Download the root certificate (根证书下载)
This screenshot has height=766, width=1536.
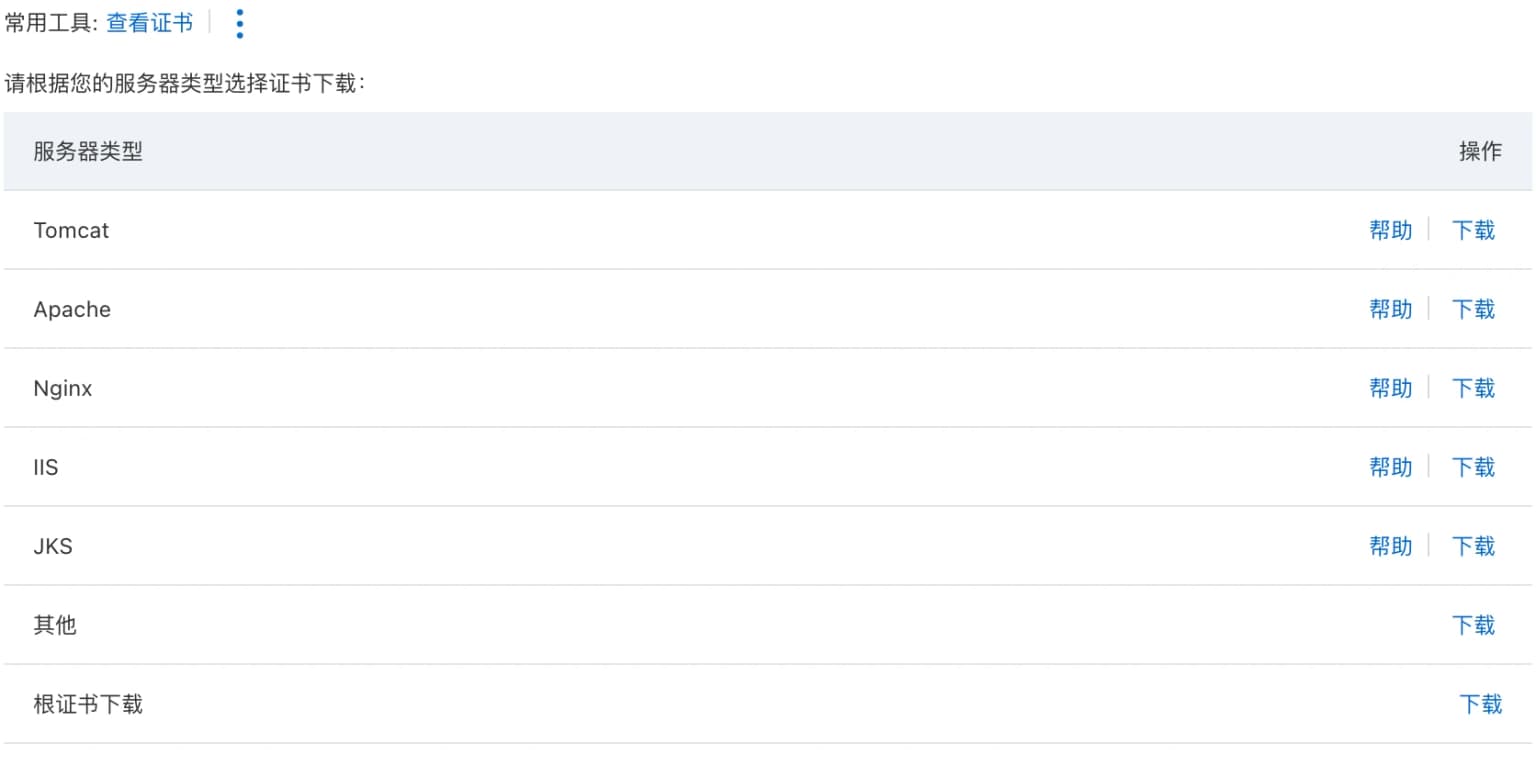pyautogui.click(x=1480, y=704)
